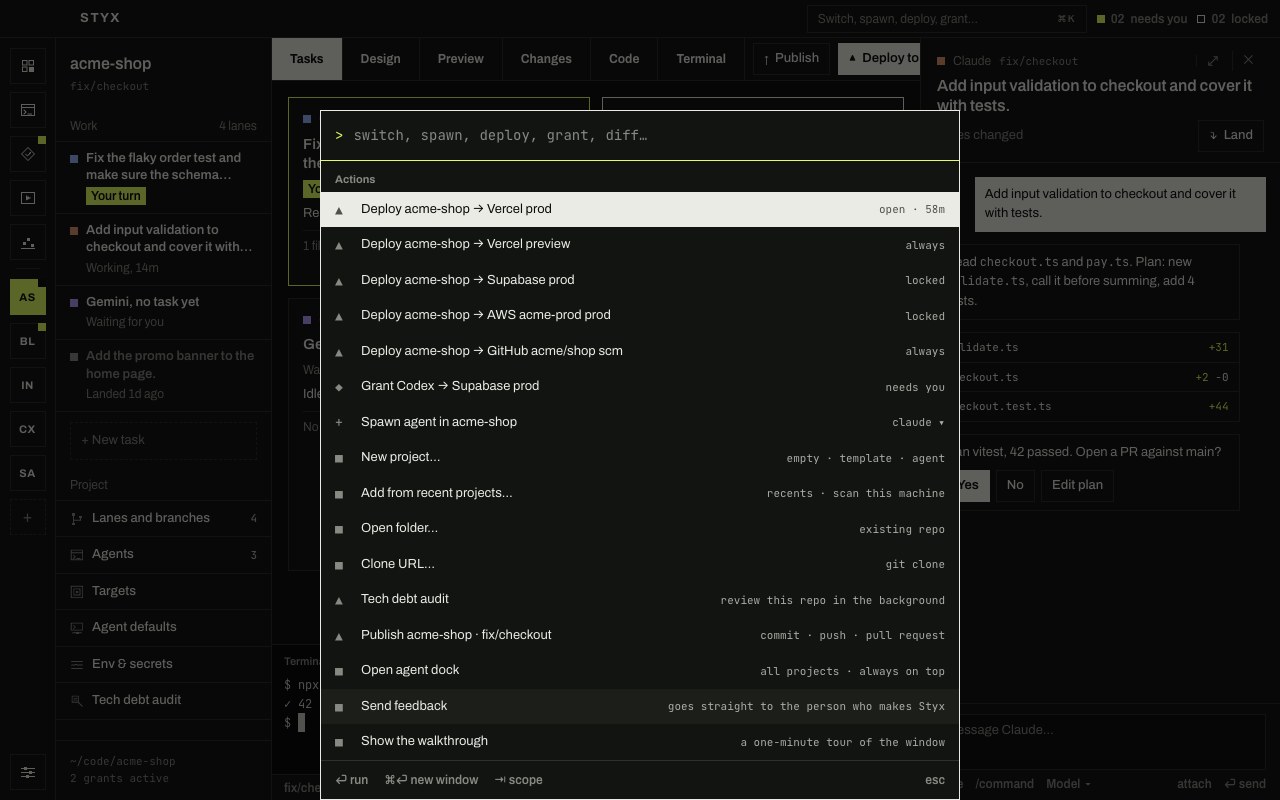Switch to the CX project badge

(x=28, y=429)
